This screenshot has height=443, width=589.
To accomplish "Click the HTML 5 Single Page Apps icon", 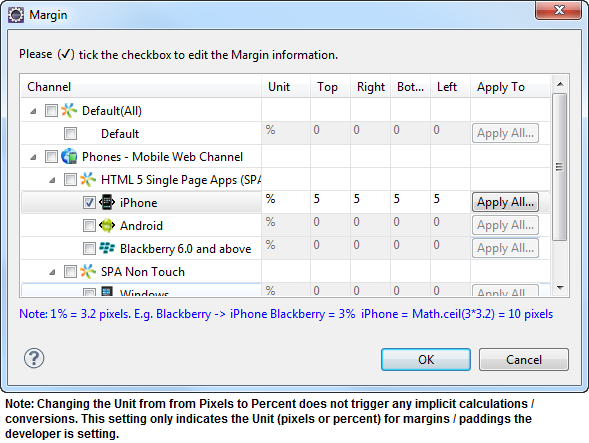I will point(88,180).
